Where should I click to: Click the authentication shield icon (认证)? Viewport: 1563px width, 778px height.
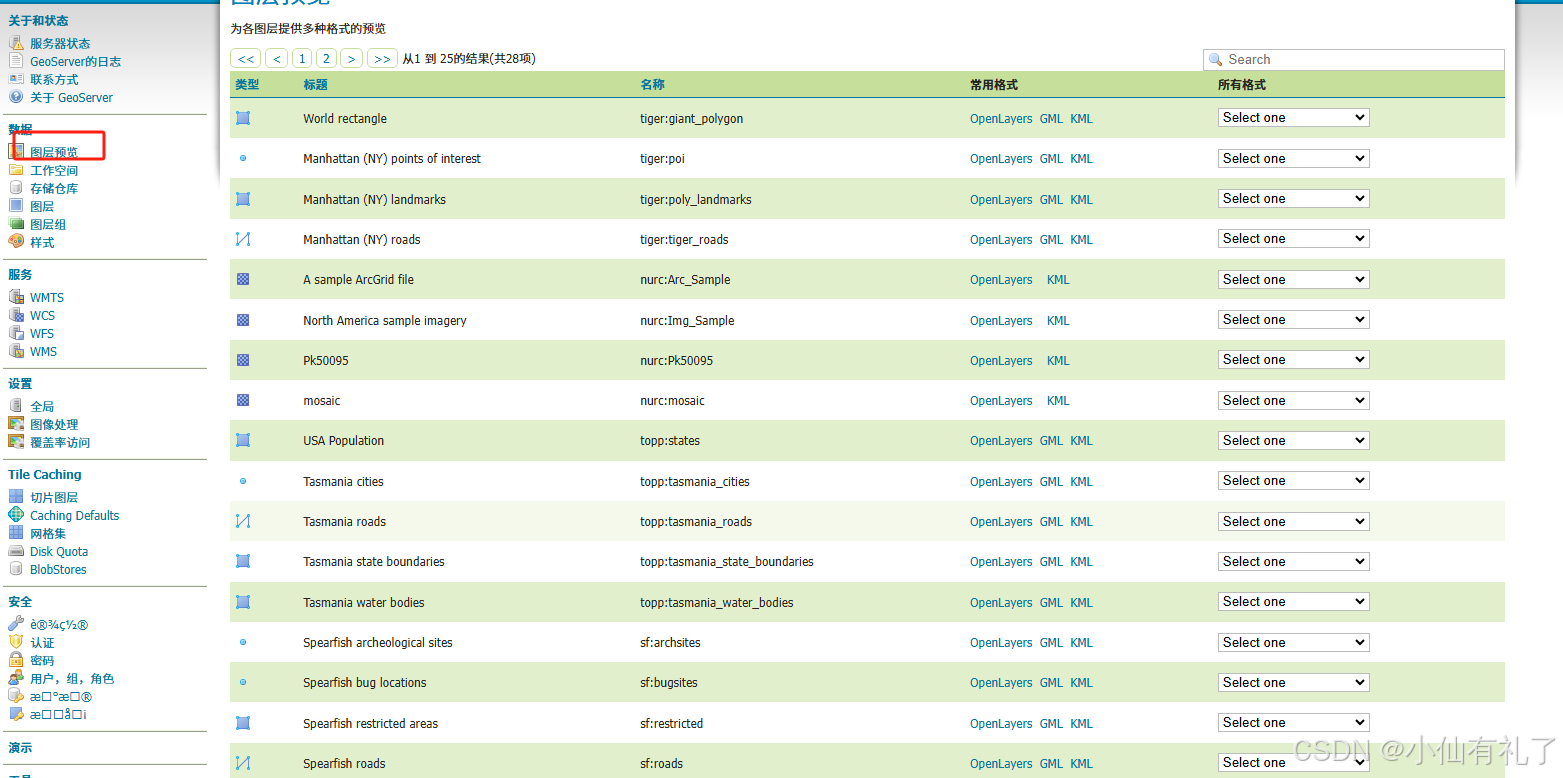click(16, 642)
